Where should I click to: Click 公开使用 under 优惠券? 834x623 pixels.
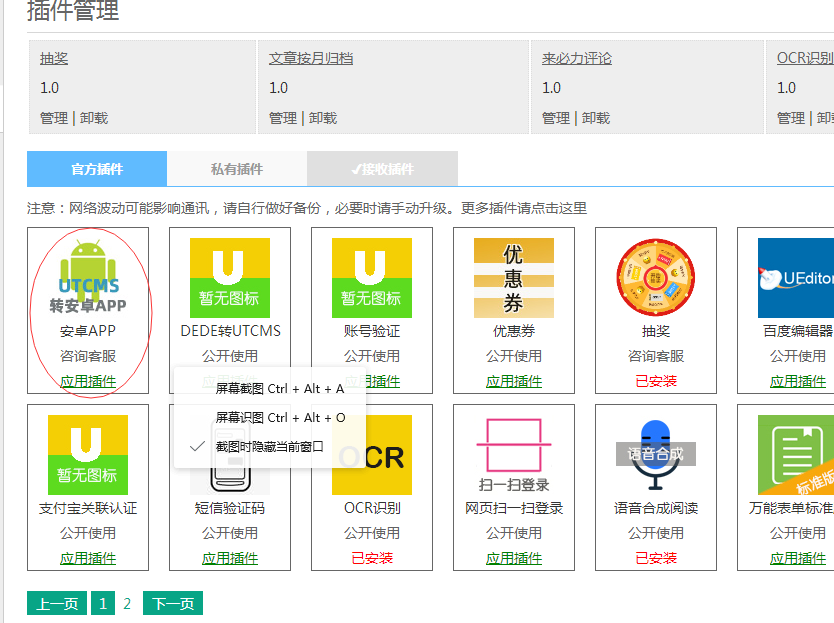coord(514,356)
